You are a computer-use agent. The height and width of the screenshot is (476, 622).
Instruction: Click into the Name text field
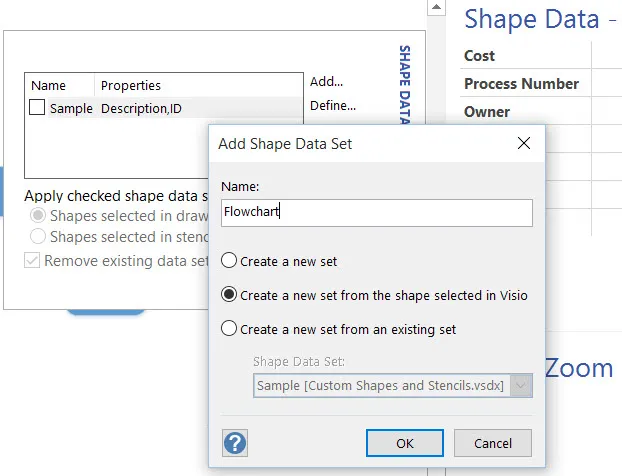377,213
